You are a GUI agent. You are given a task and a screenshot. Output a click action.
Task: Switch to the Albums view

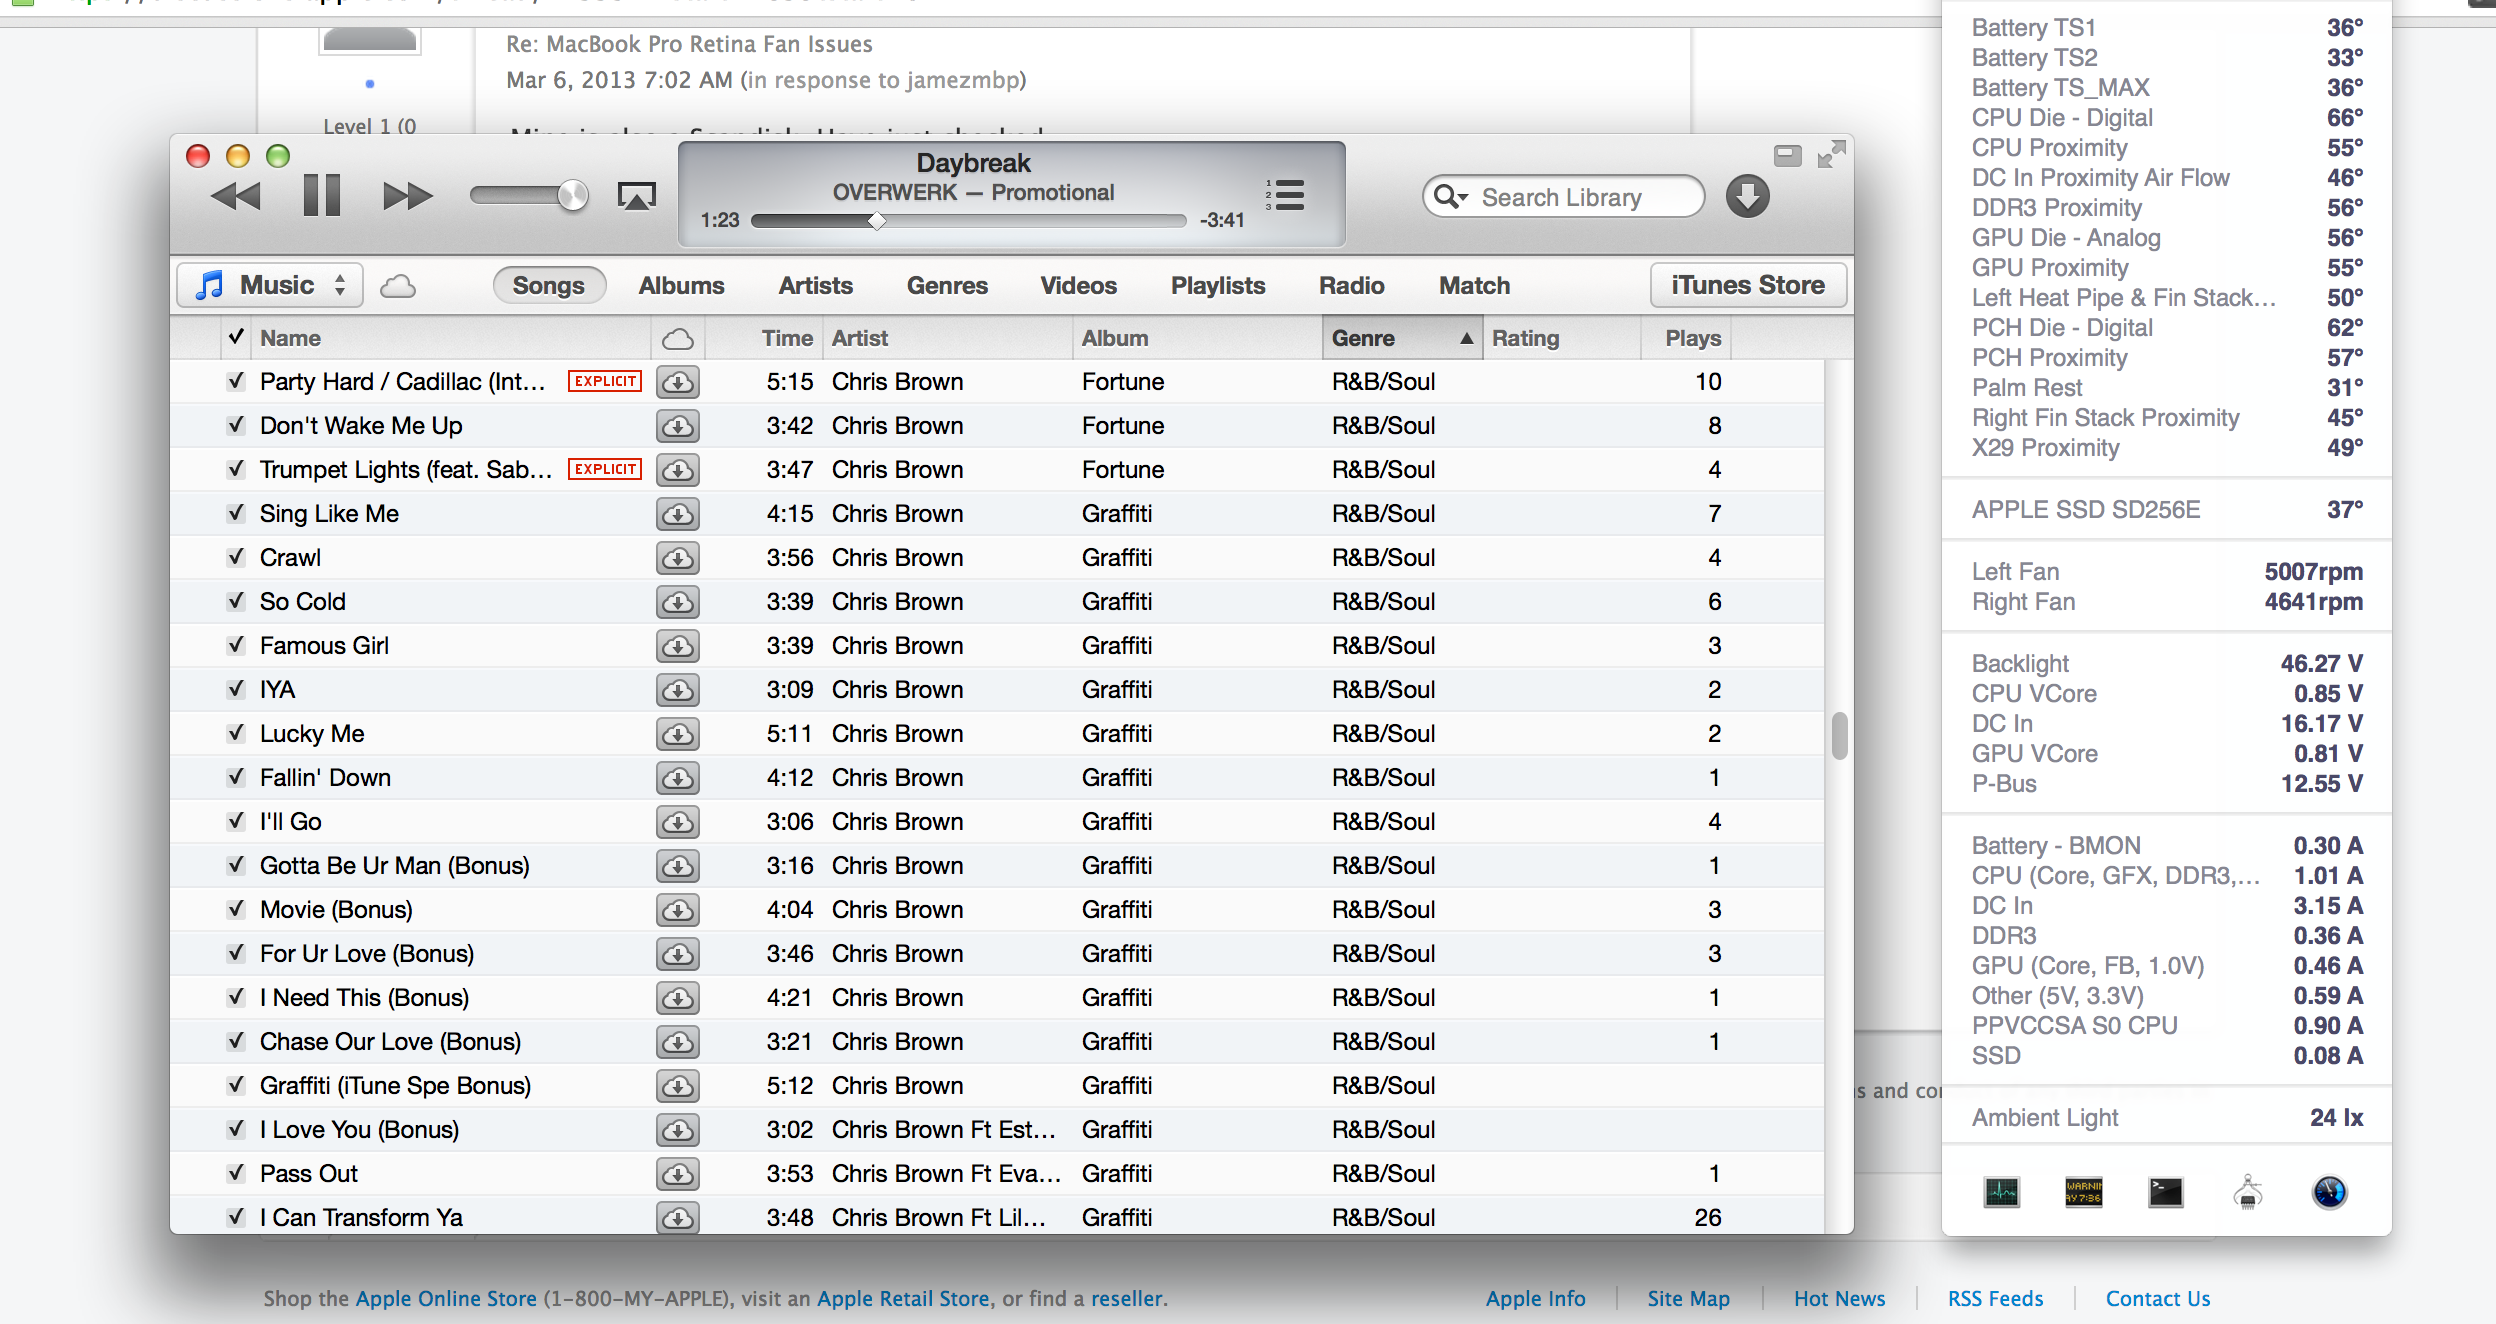coord(681,286)
